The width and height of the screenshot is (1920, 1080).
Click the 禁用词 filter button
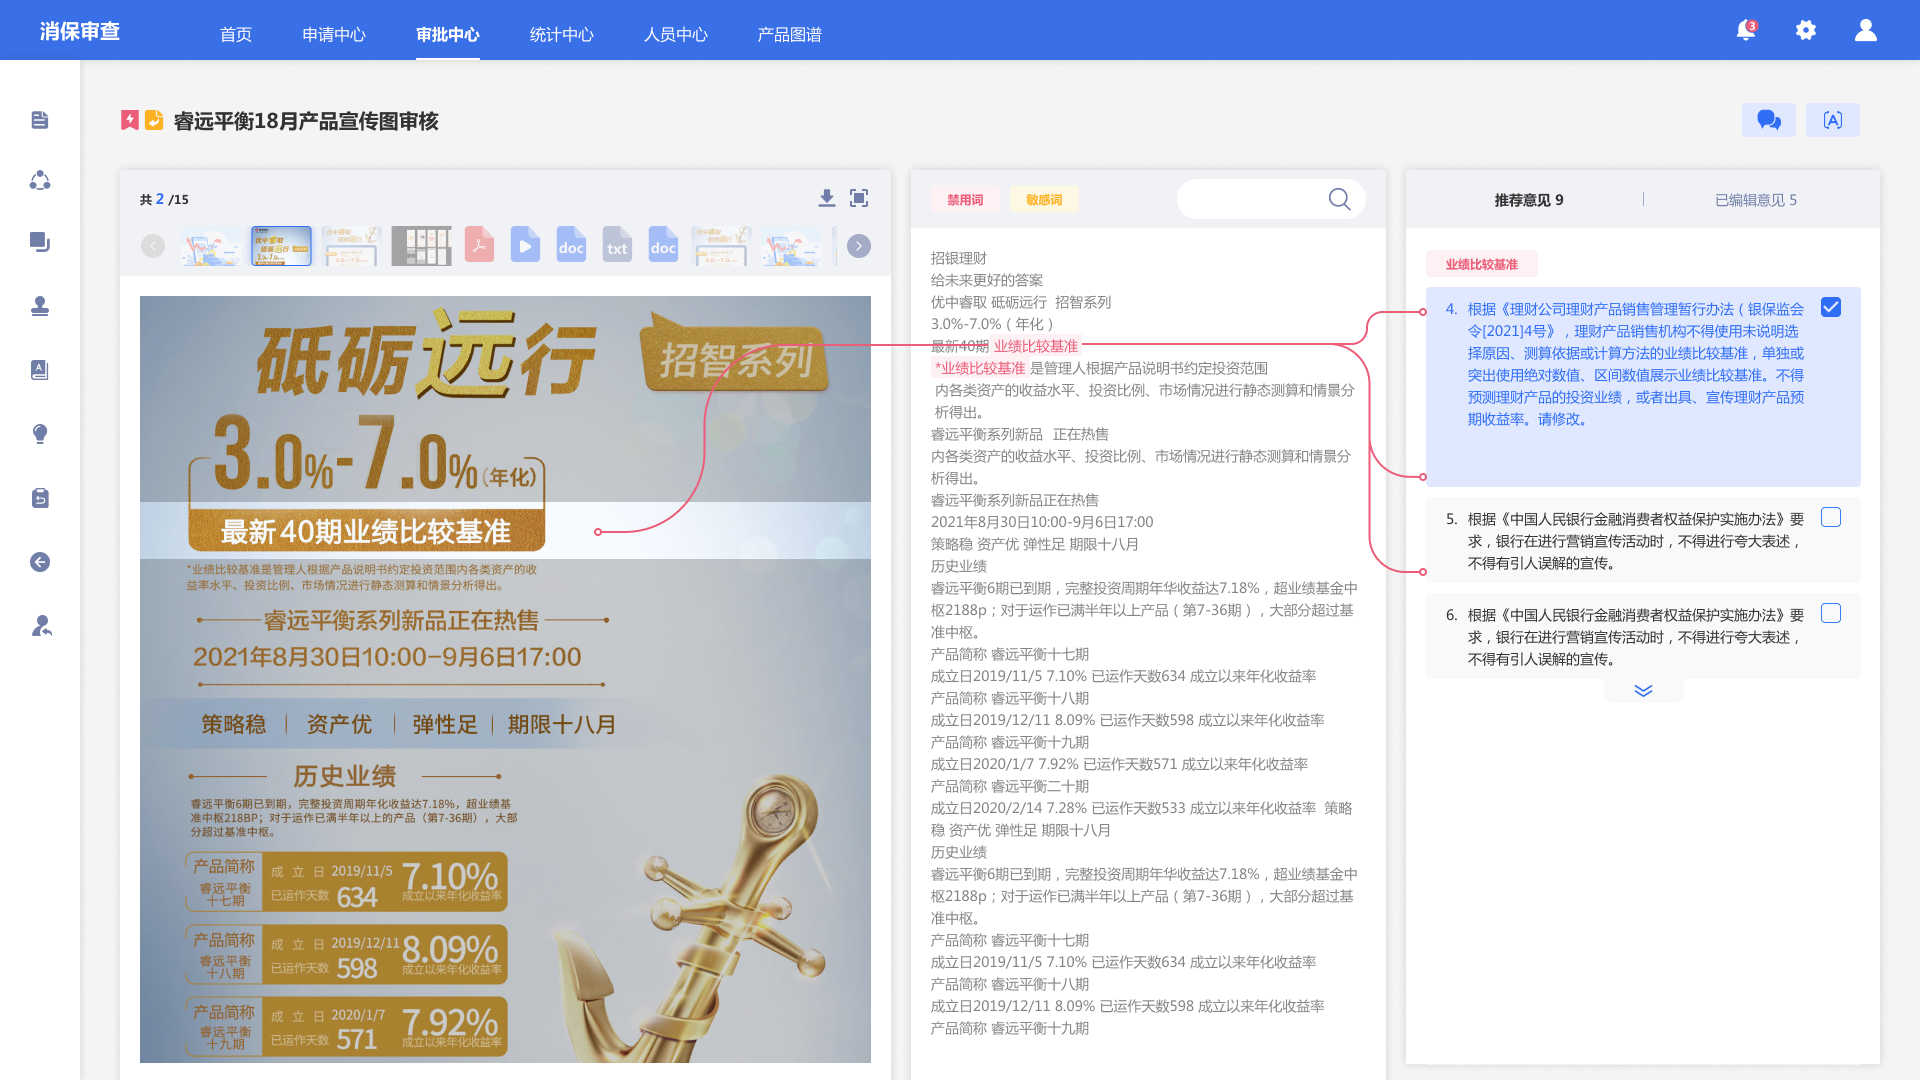click(x=965, y=200)
